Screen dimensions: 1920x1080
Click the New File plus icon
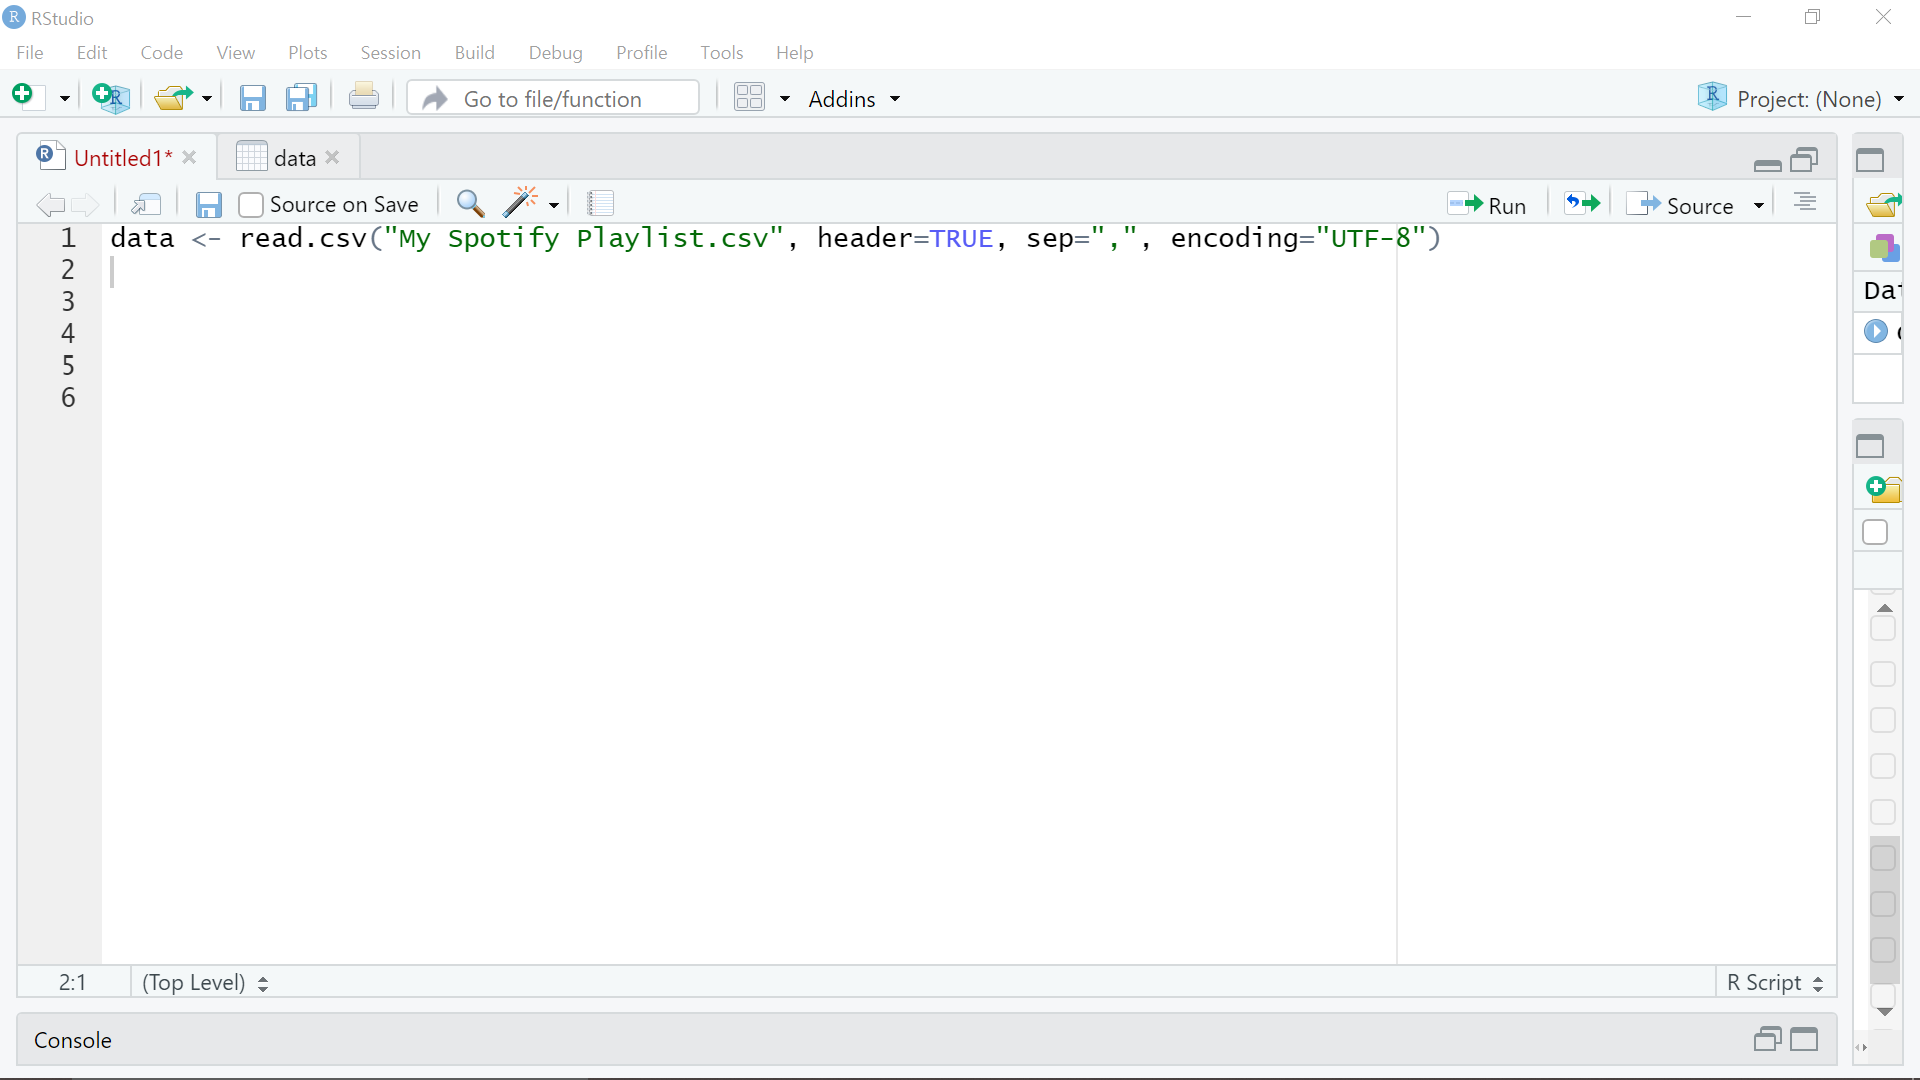tap(24, 96)
